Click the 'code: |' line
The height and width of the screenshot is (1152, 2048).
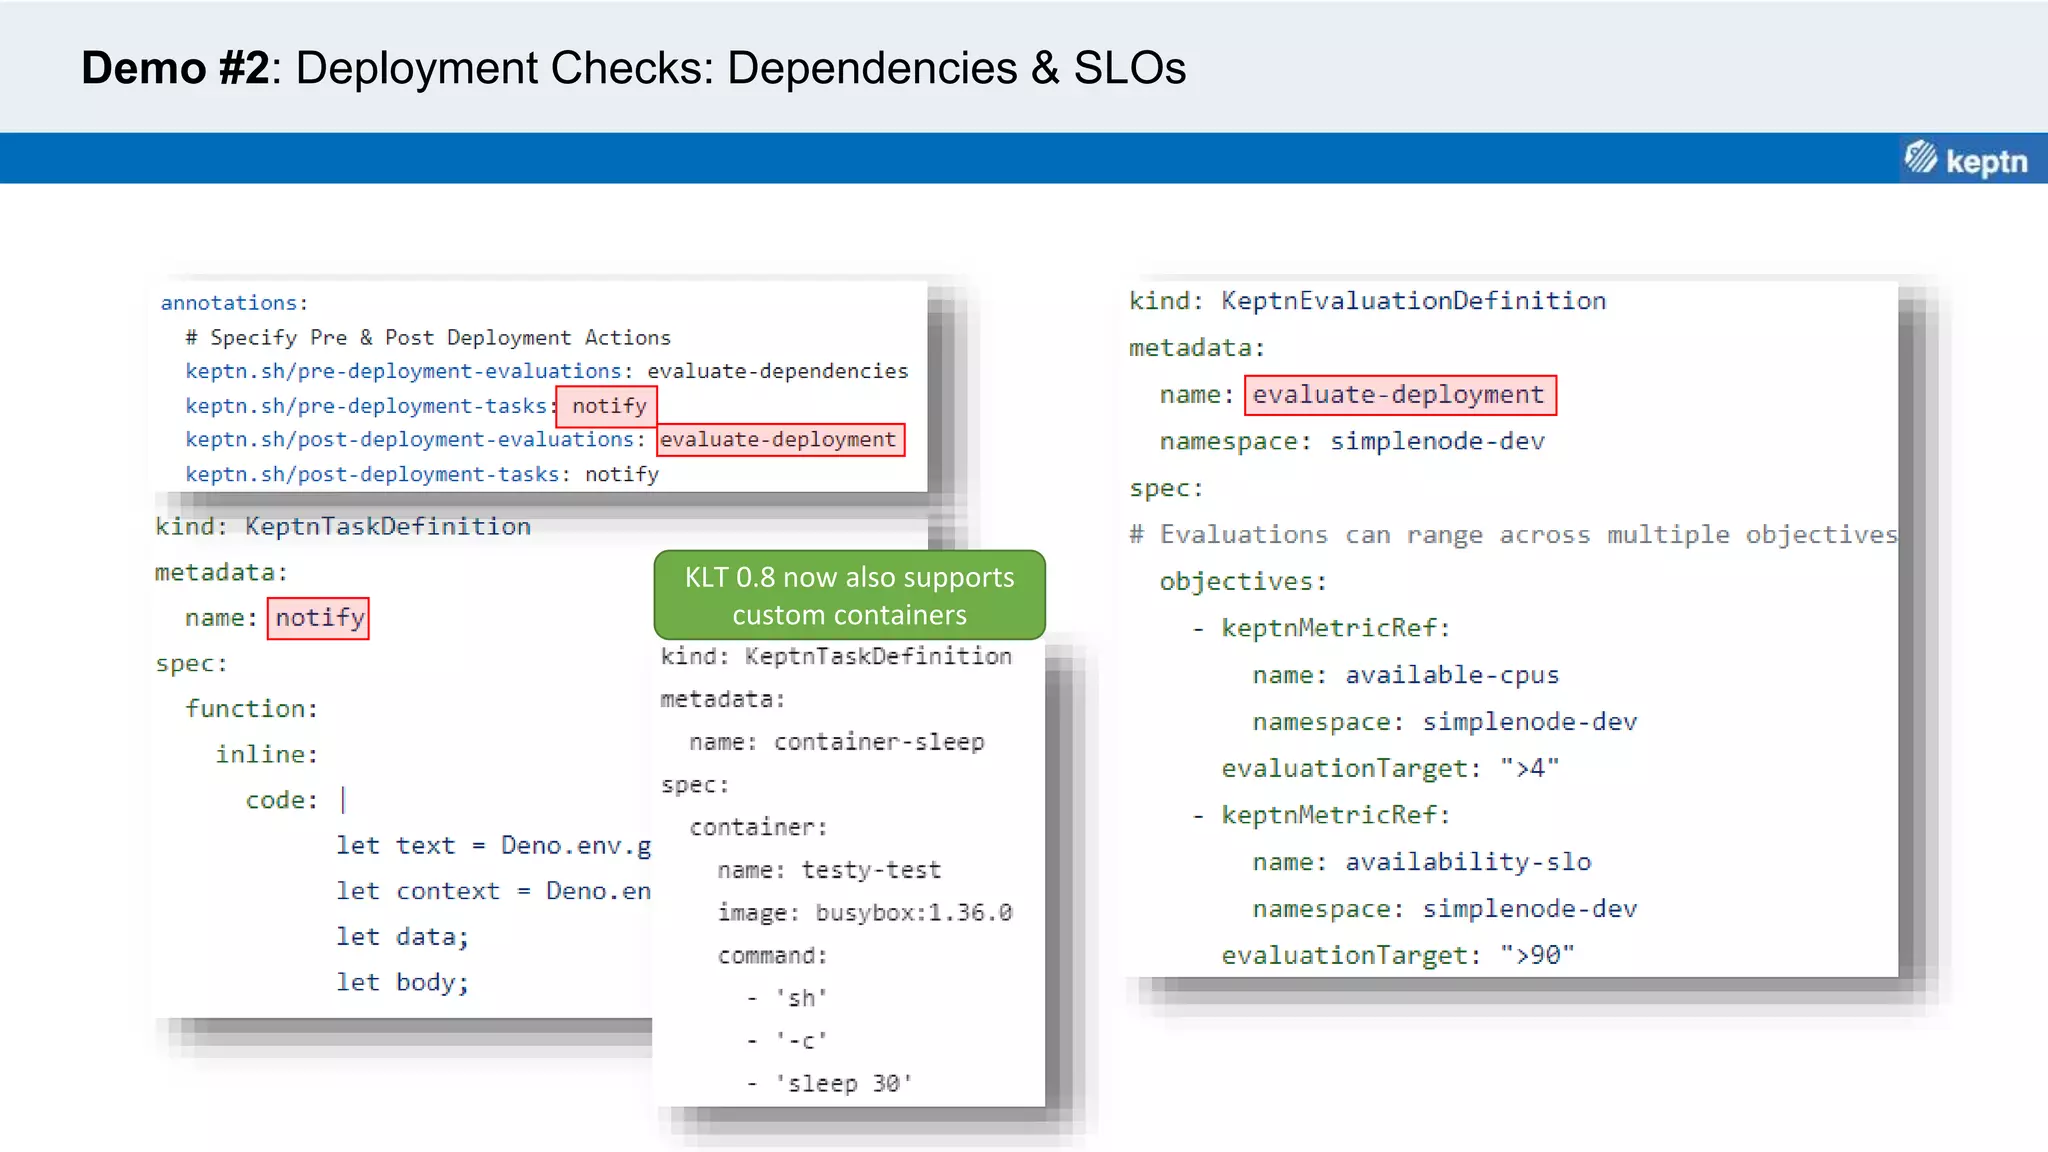click(x=297, y=800)
